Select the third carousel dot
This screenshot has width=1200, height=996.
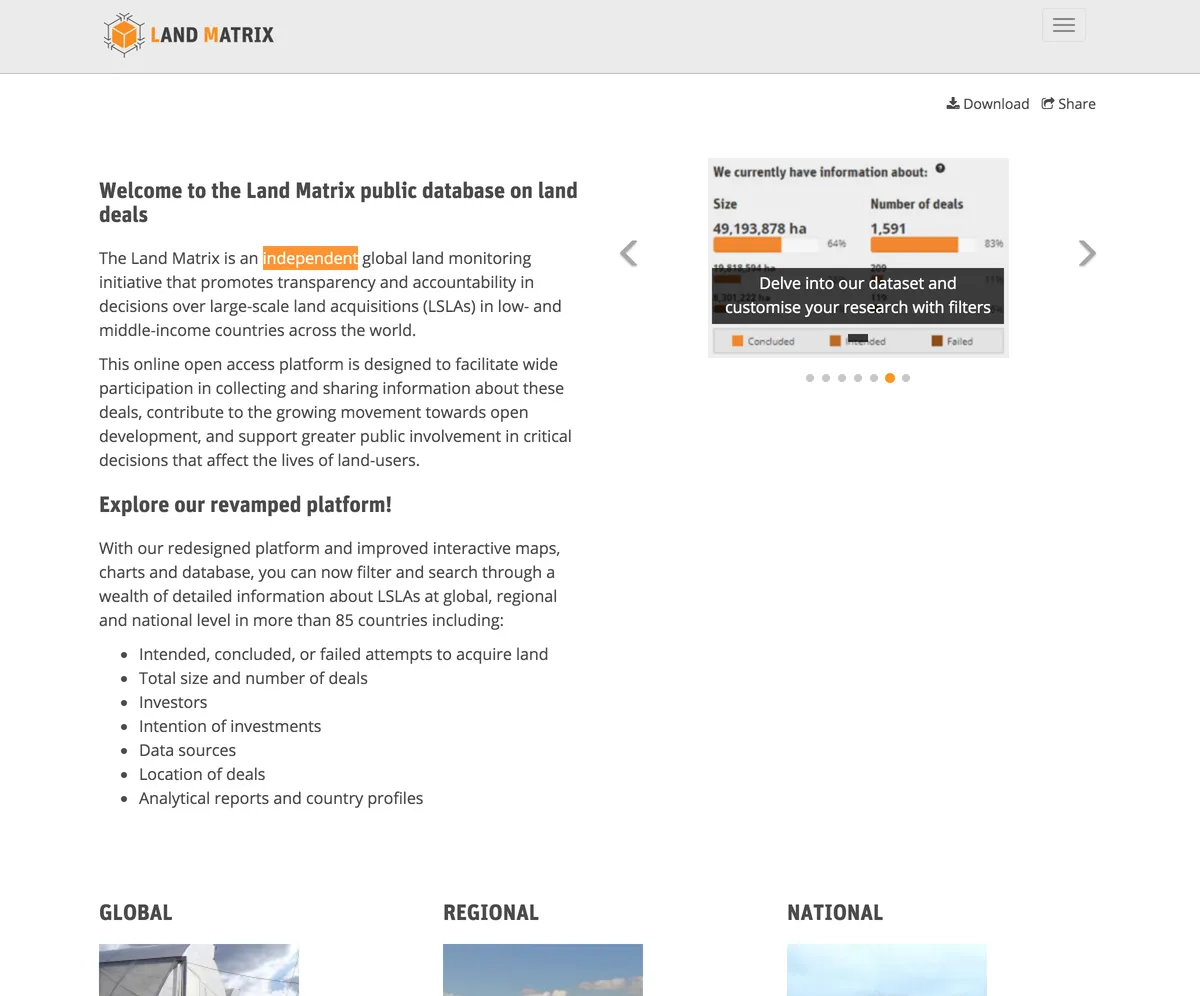(x=842, y=378)
